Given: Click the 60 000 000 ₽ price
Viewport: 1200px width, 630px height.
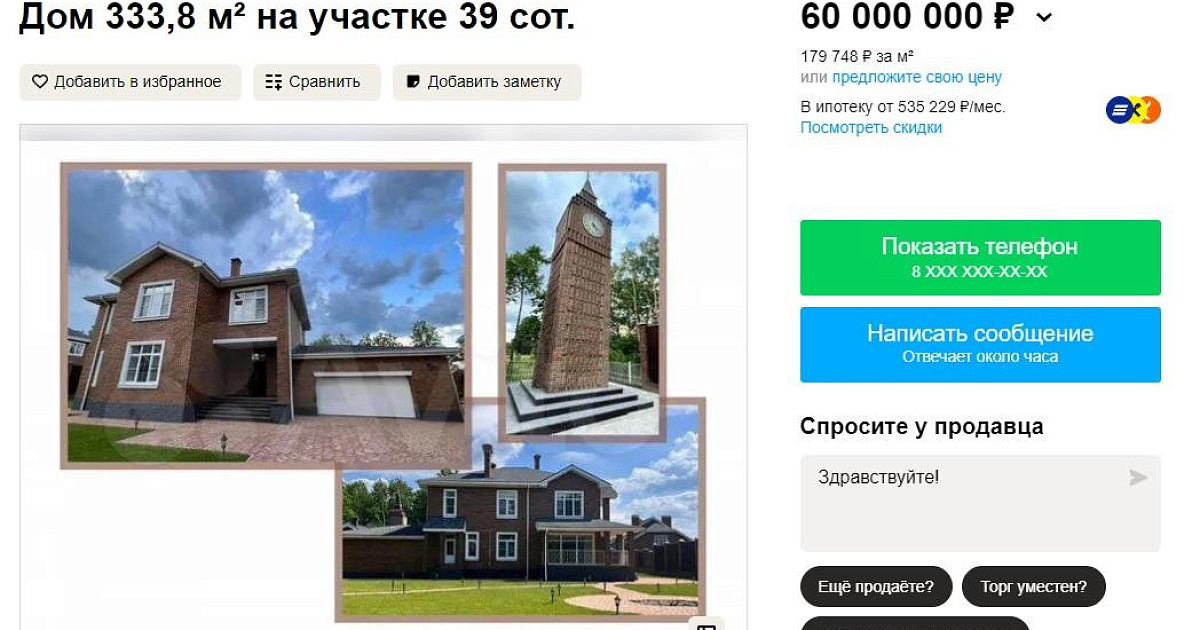Looking at the screenshot, I should 907,17.
